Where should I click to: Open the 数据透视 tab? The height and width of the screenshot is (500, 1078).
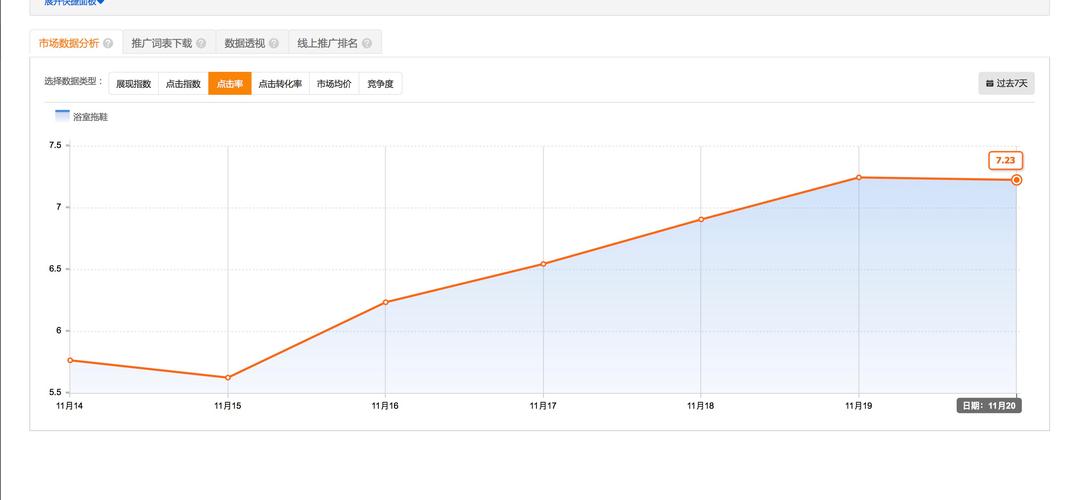pos(244,44)
